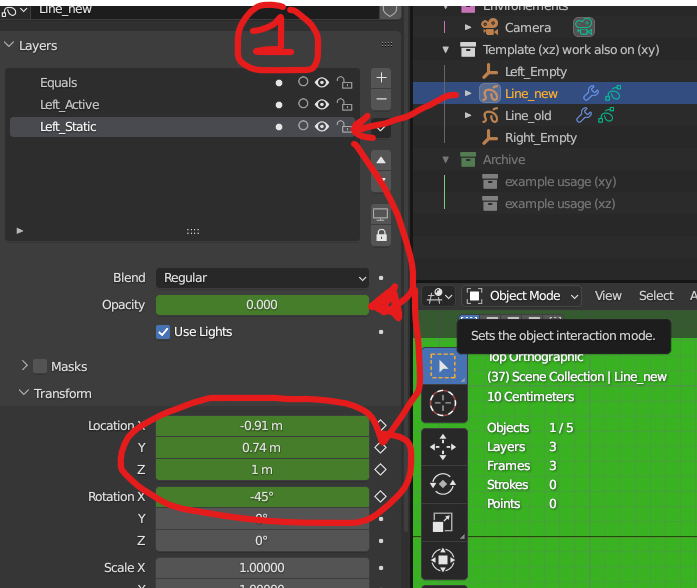697x588 pixels.
Task: Click the Archive collection box icon
Action: (x=468, y=160)
